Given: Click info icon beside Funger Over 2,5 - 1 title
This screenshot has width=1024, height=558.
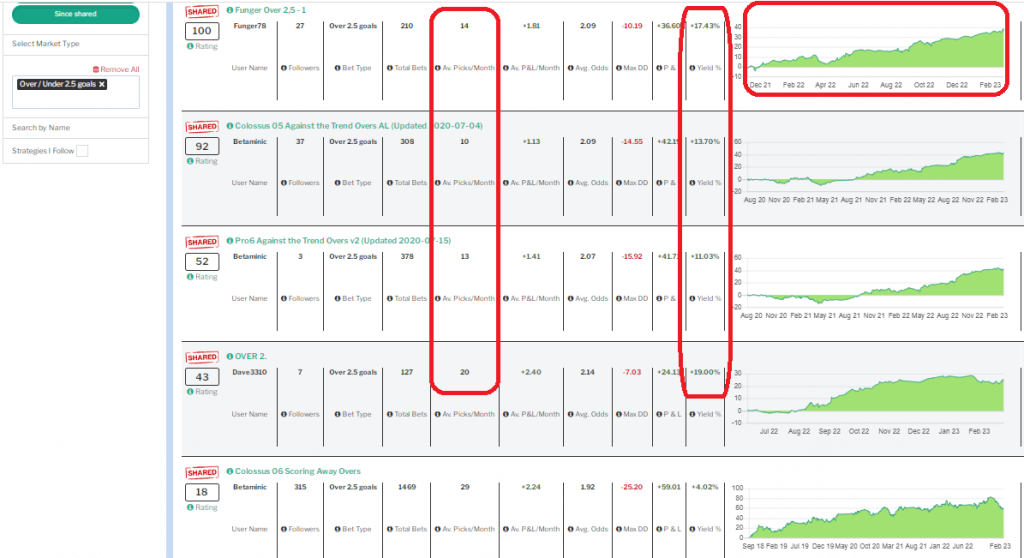Looking at the screenshot, I should tap(230, 12).
